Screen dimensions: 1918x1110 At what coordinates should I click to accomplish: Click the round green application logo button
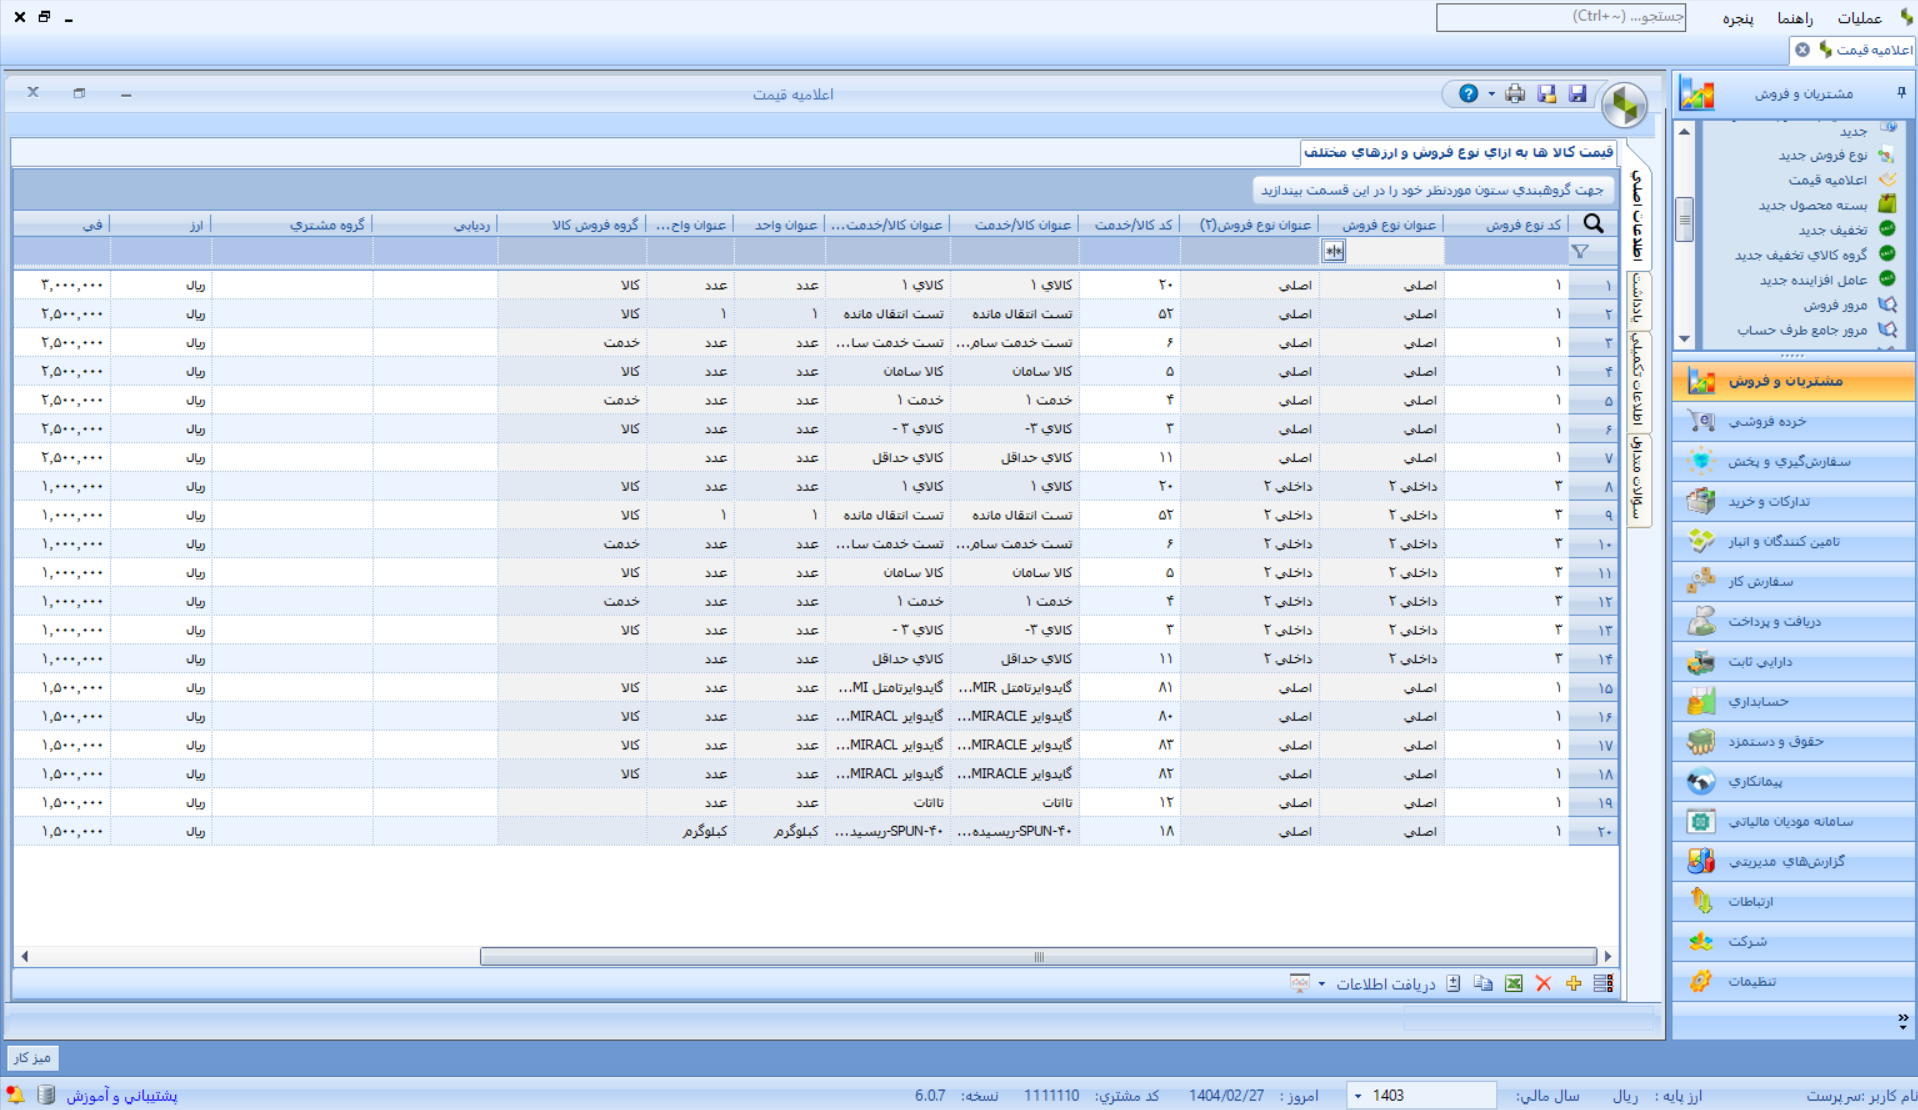pyautogui.click(x=1625, y=105)
